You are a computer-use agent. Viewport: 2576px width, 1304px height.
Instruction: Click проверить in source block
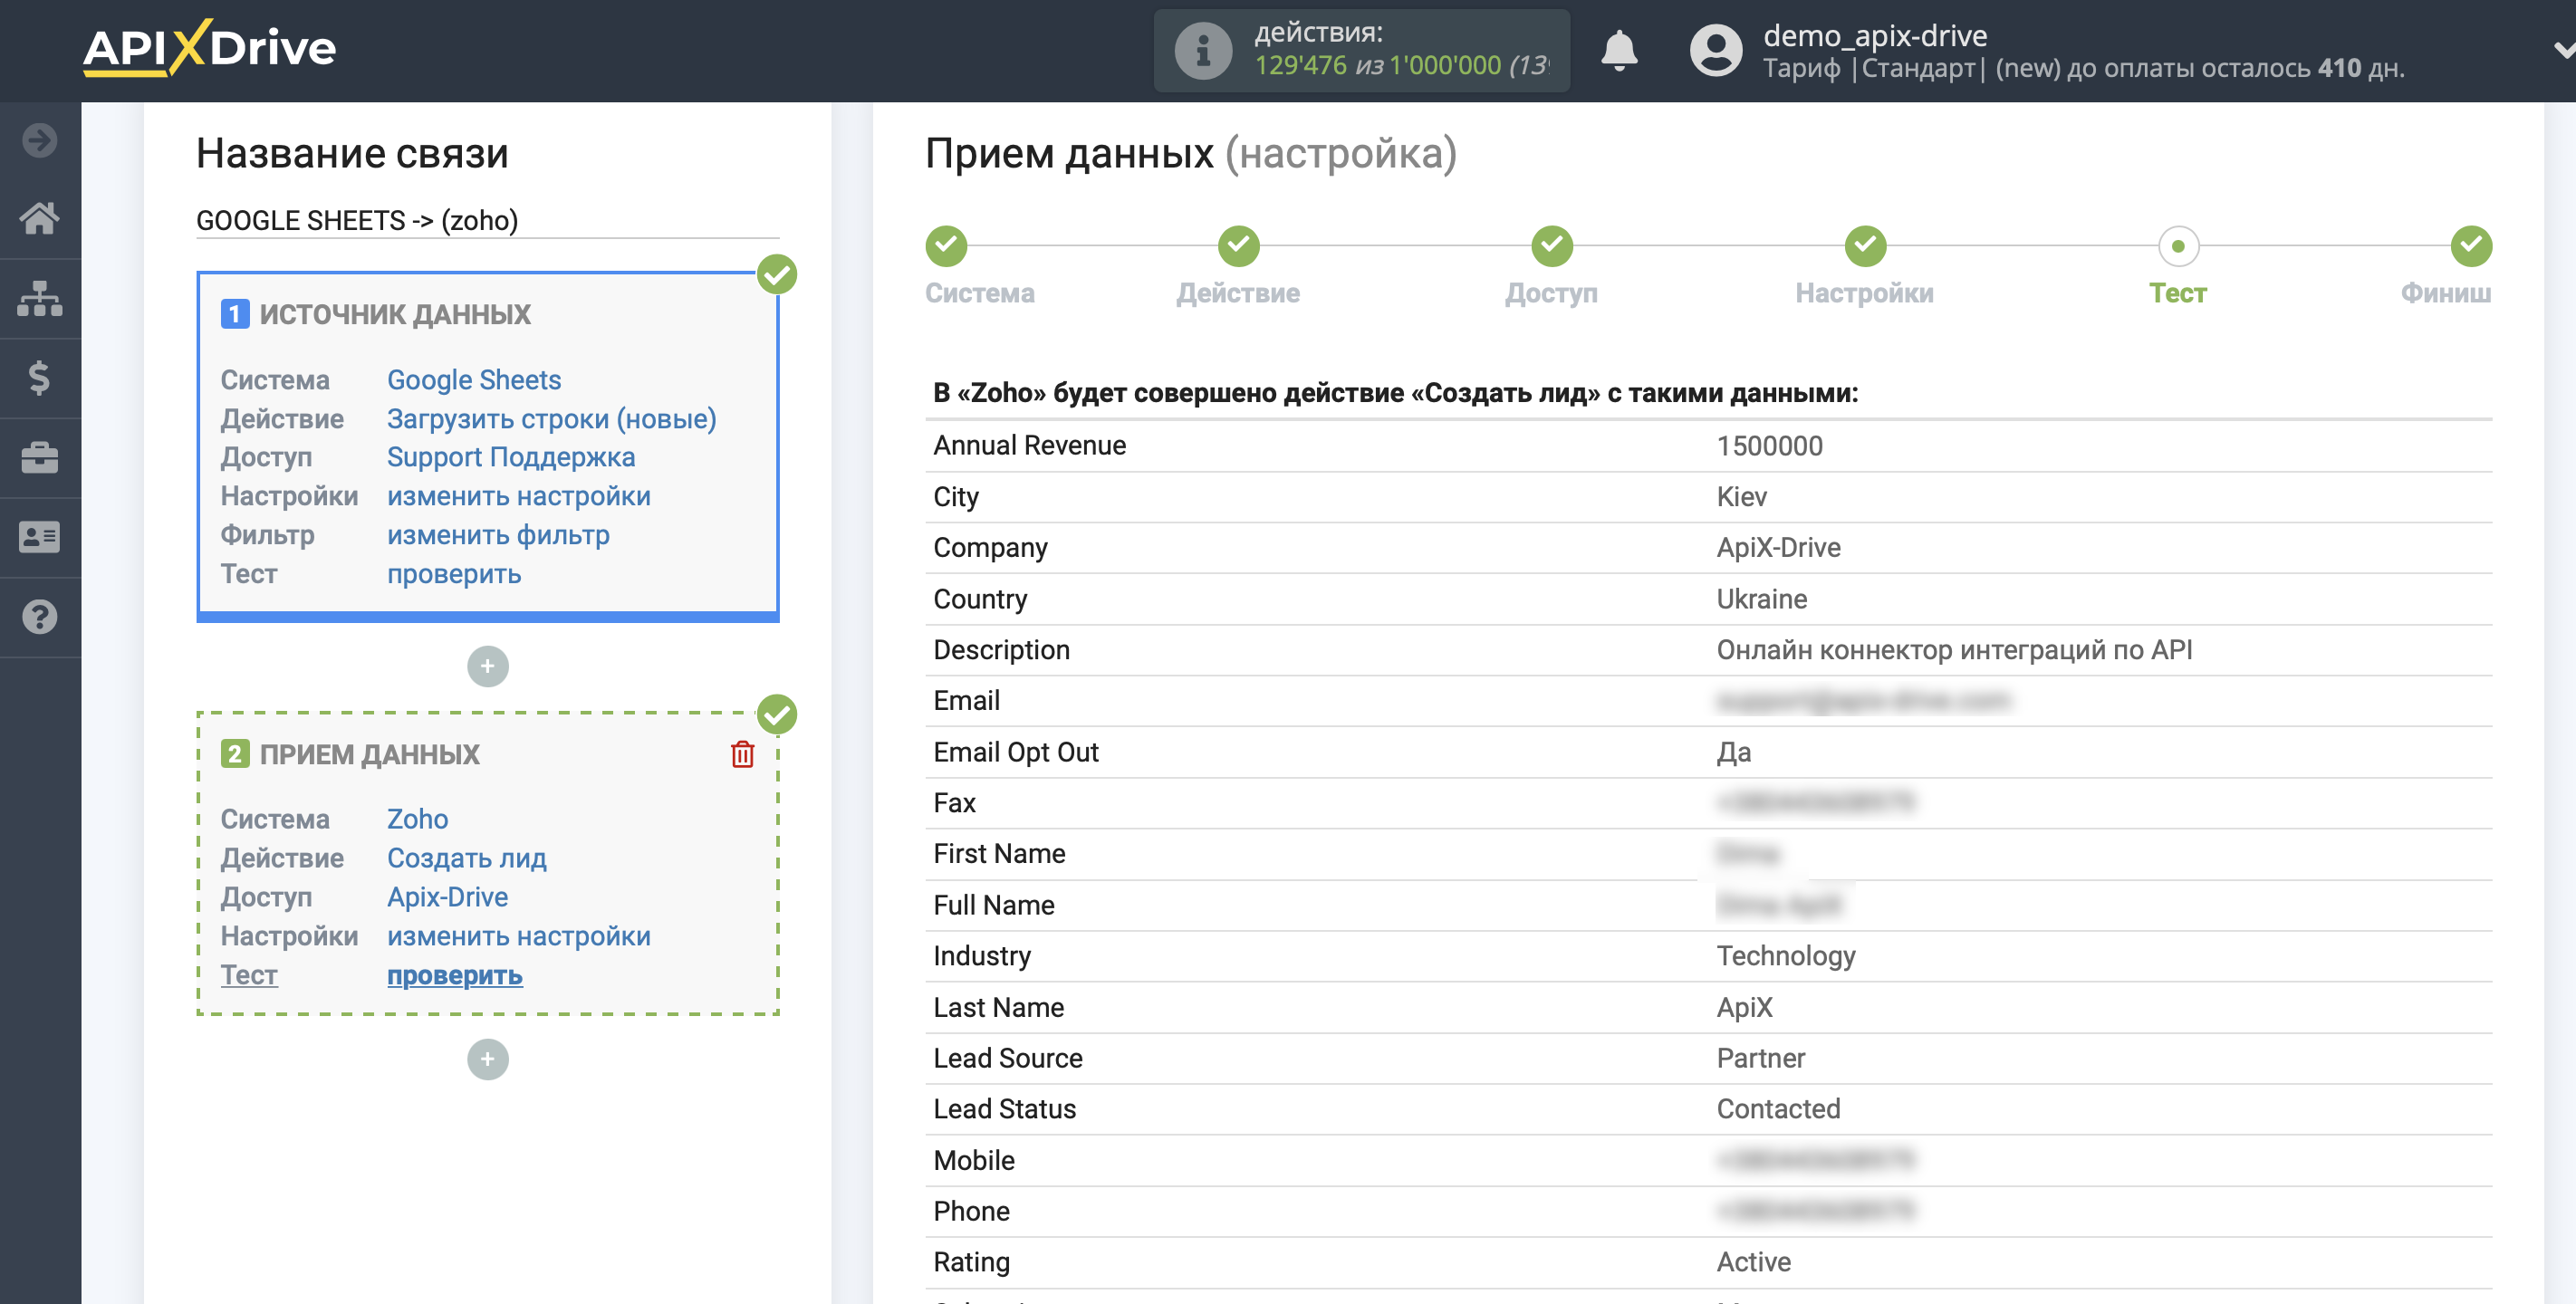[x=454, y=574]
